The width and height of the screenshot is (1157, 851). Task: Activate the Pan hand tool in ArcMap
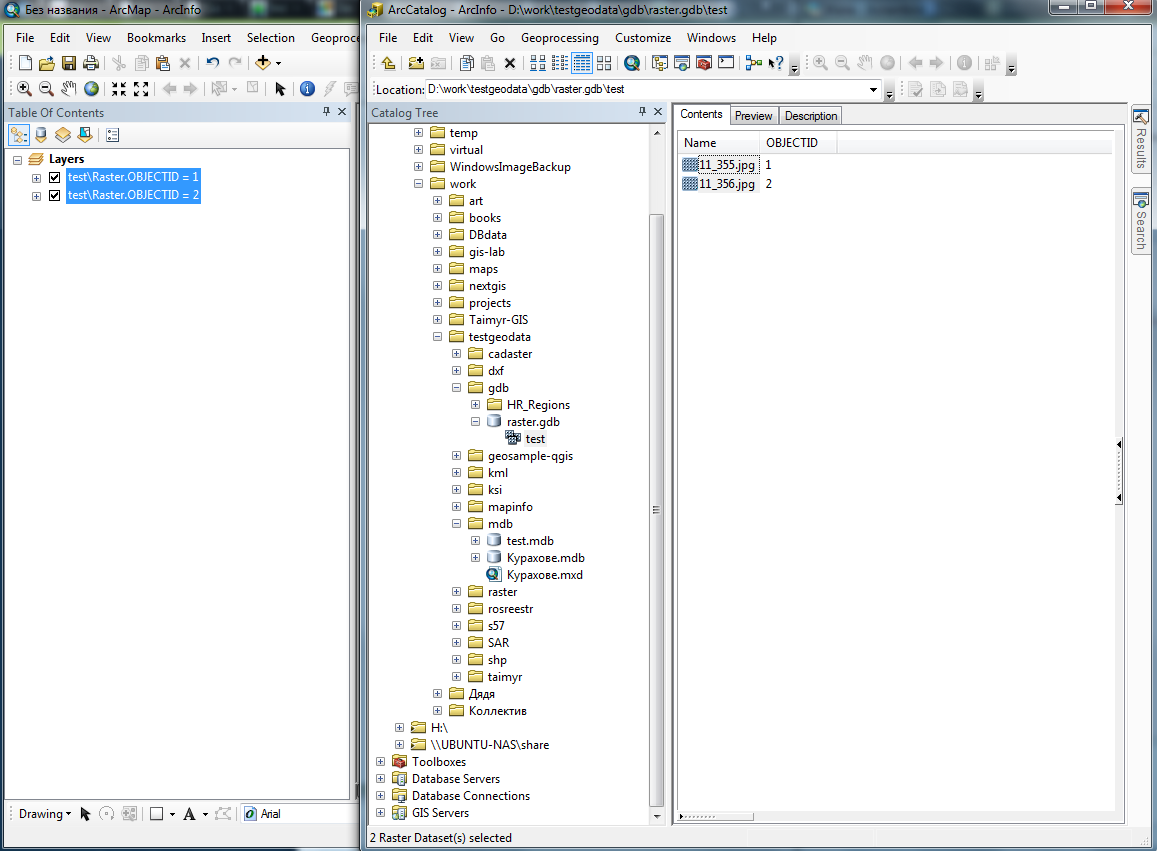click(x=69, y=89)
